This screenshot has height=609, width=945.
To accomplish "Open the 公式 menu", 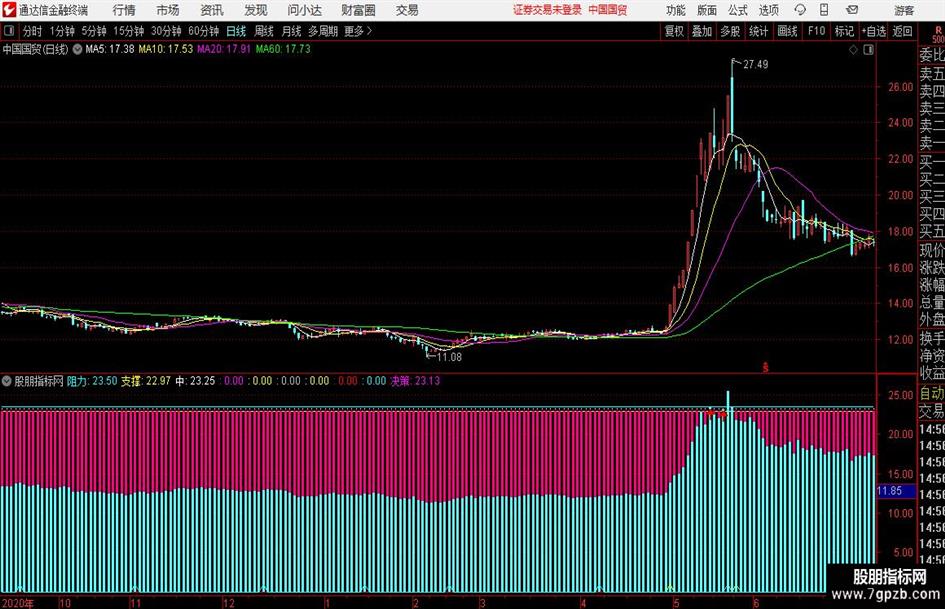I will pyautogui.click(x=737, y=10).
